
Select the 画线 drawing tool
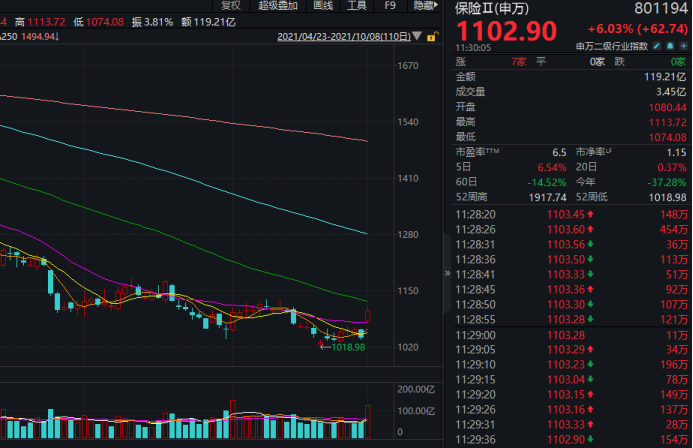322,6
